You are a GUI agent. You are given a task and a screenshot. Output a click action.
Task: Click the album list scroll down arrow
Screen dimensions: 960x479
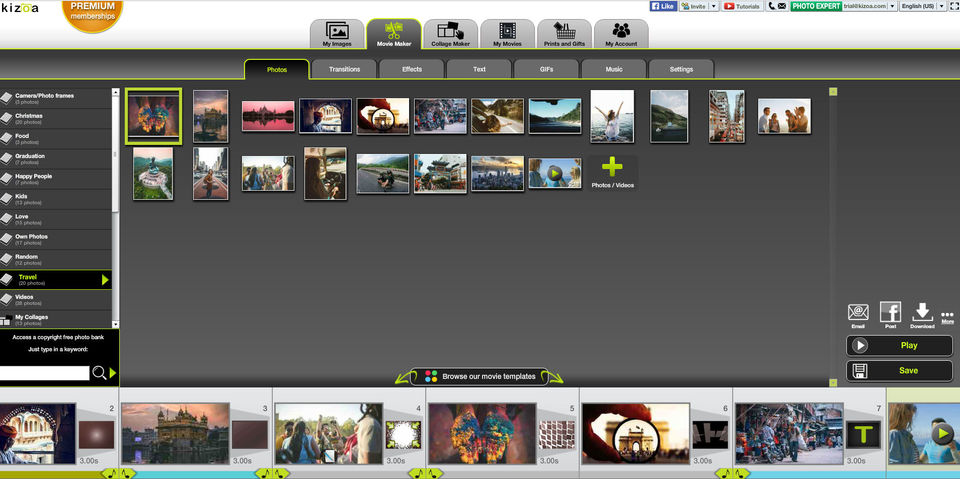coord(116,324)
